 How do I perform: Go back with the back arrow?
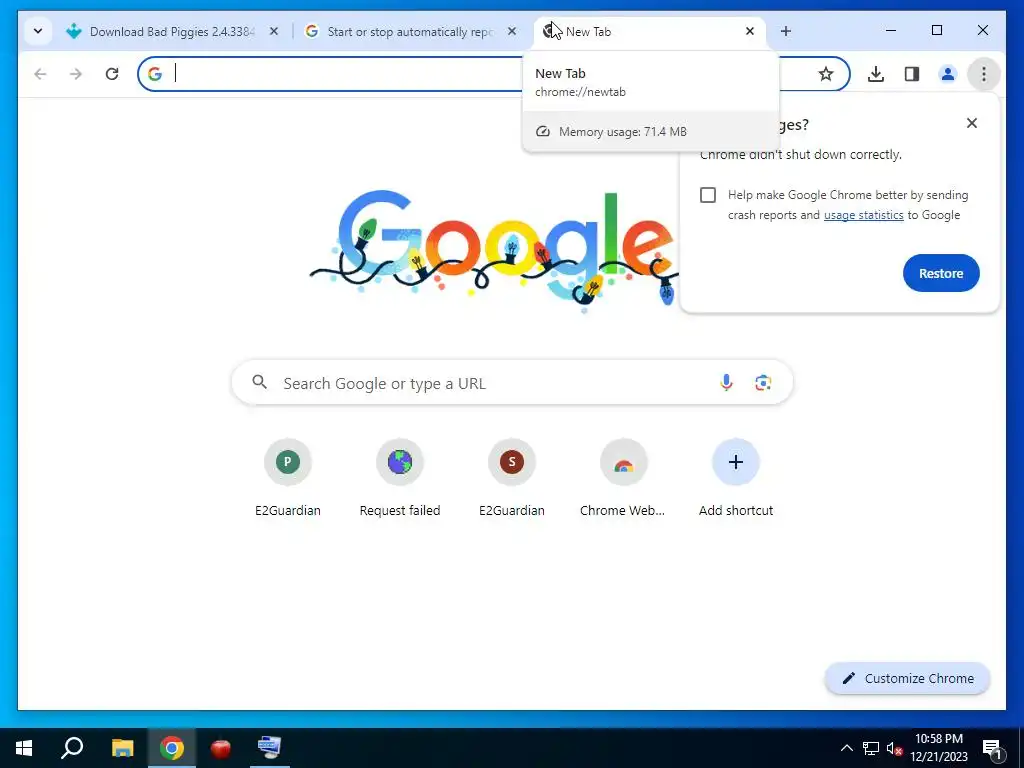40,74
